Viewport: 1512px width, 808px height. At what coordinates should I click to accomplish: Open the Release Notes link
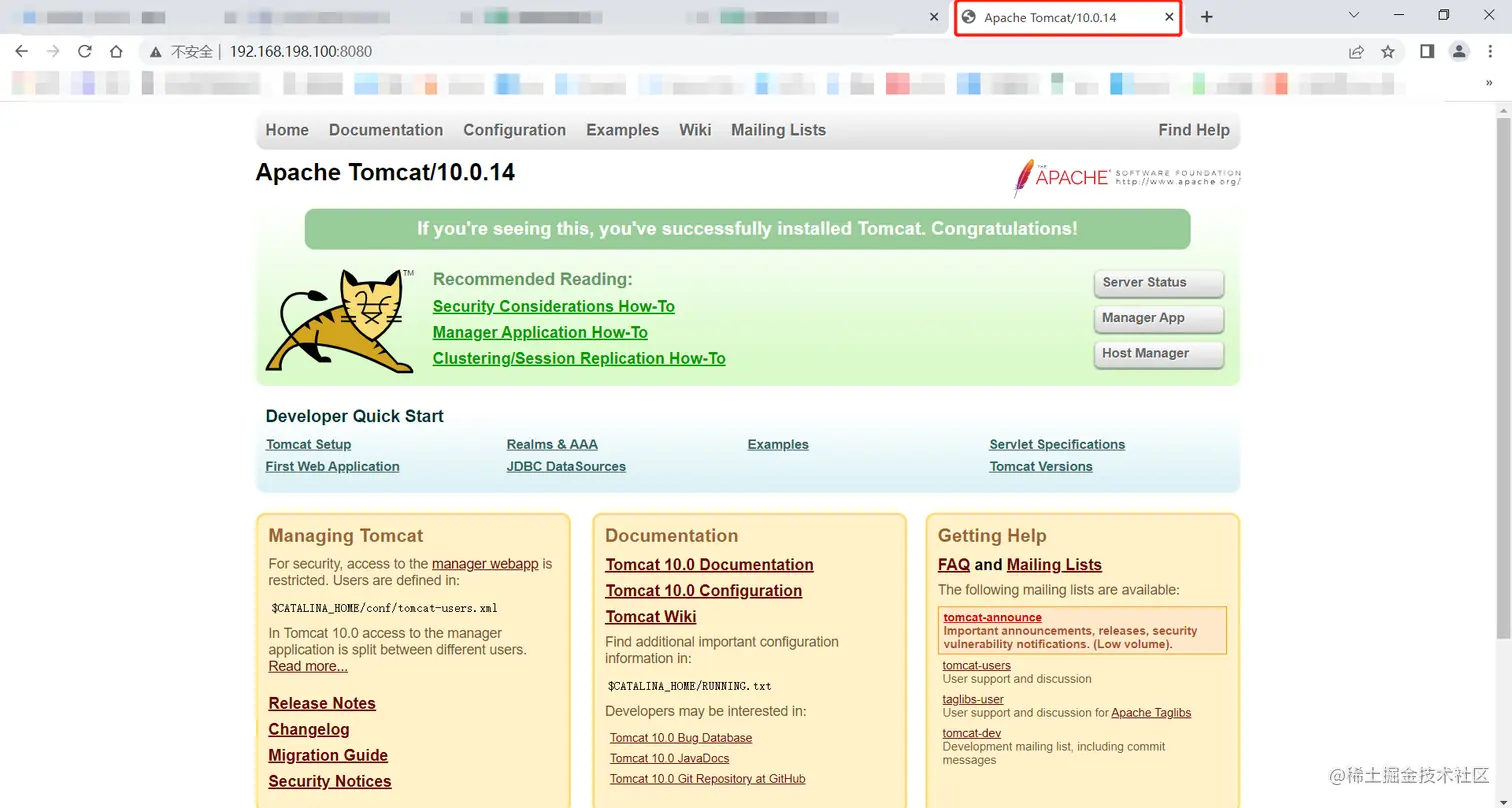click(322, 703)
